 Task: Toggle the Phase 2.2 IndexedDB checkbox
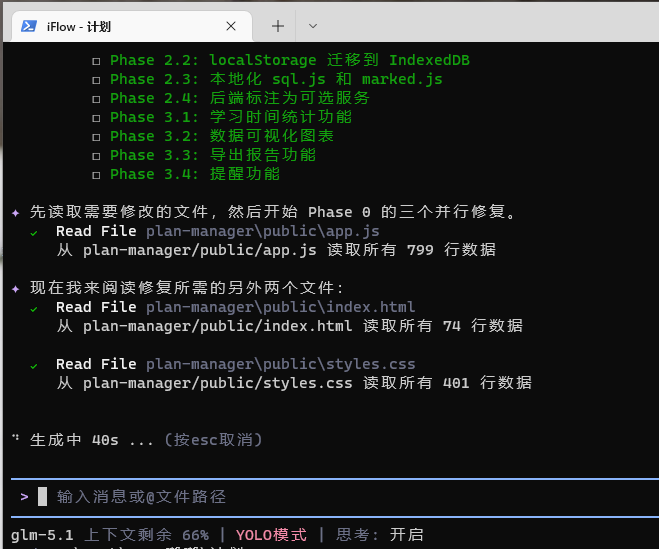pyautogui.click(x=96, y=60)
